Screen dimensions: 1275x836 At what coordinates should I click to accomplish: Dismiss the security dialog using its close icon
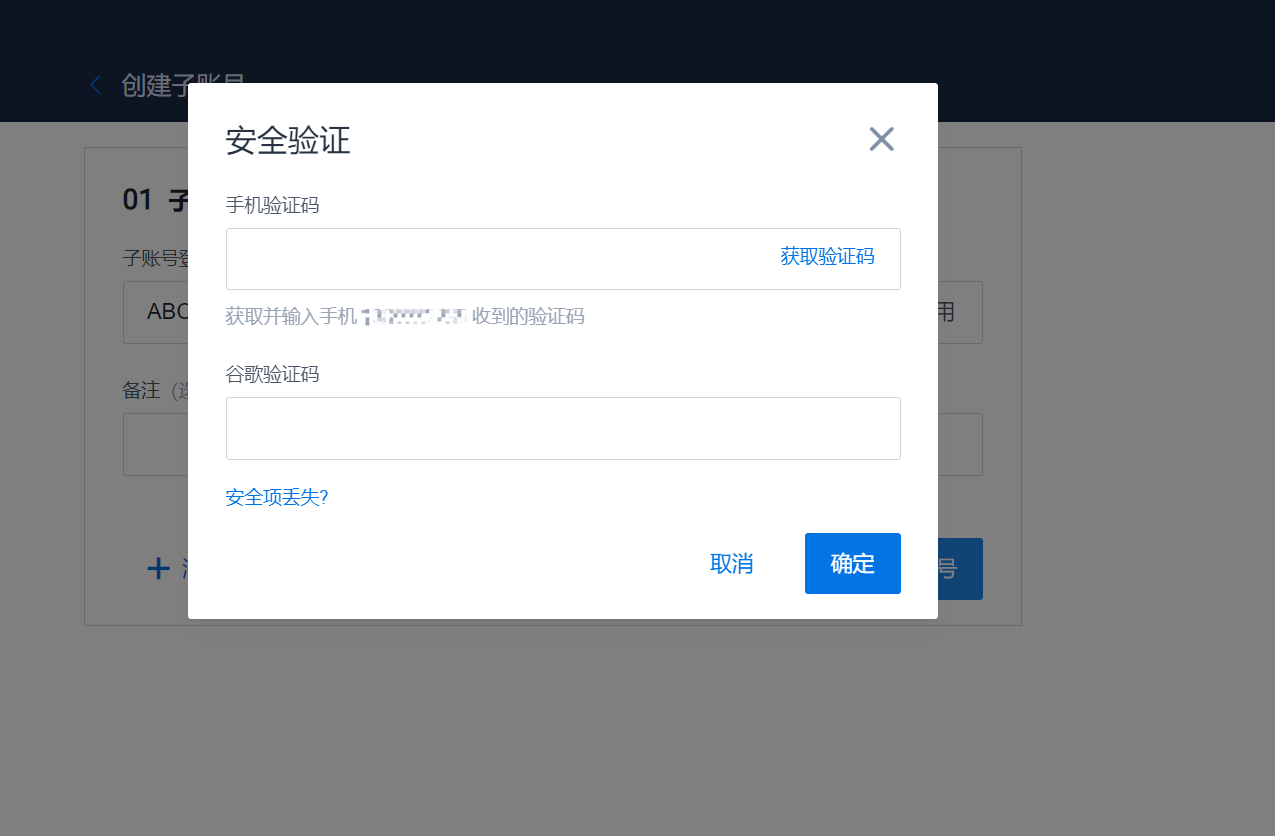point(881,139)
